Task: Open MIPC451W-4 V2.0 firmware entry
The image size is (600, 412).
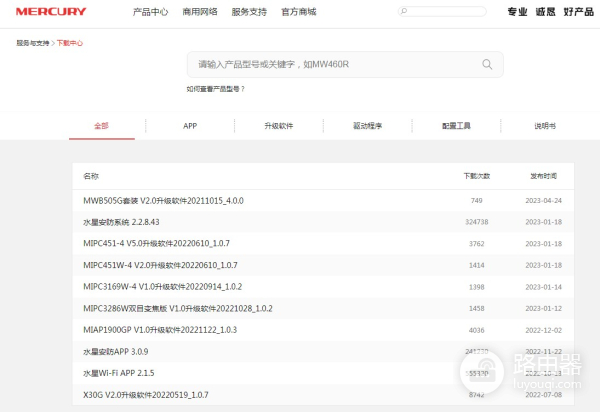Action: pos(160,265)
